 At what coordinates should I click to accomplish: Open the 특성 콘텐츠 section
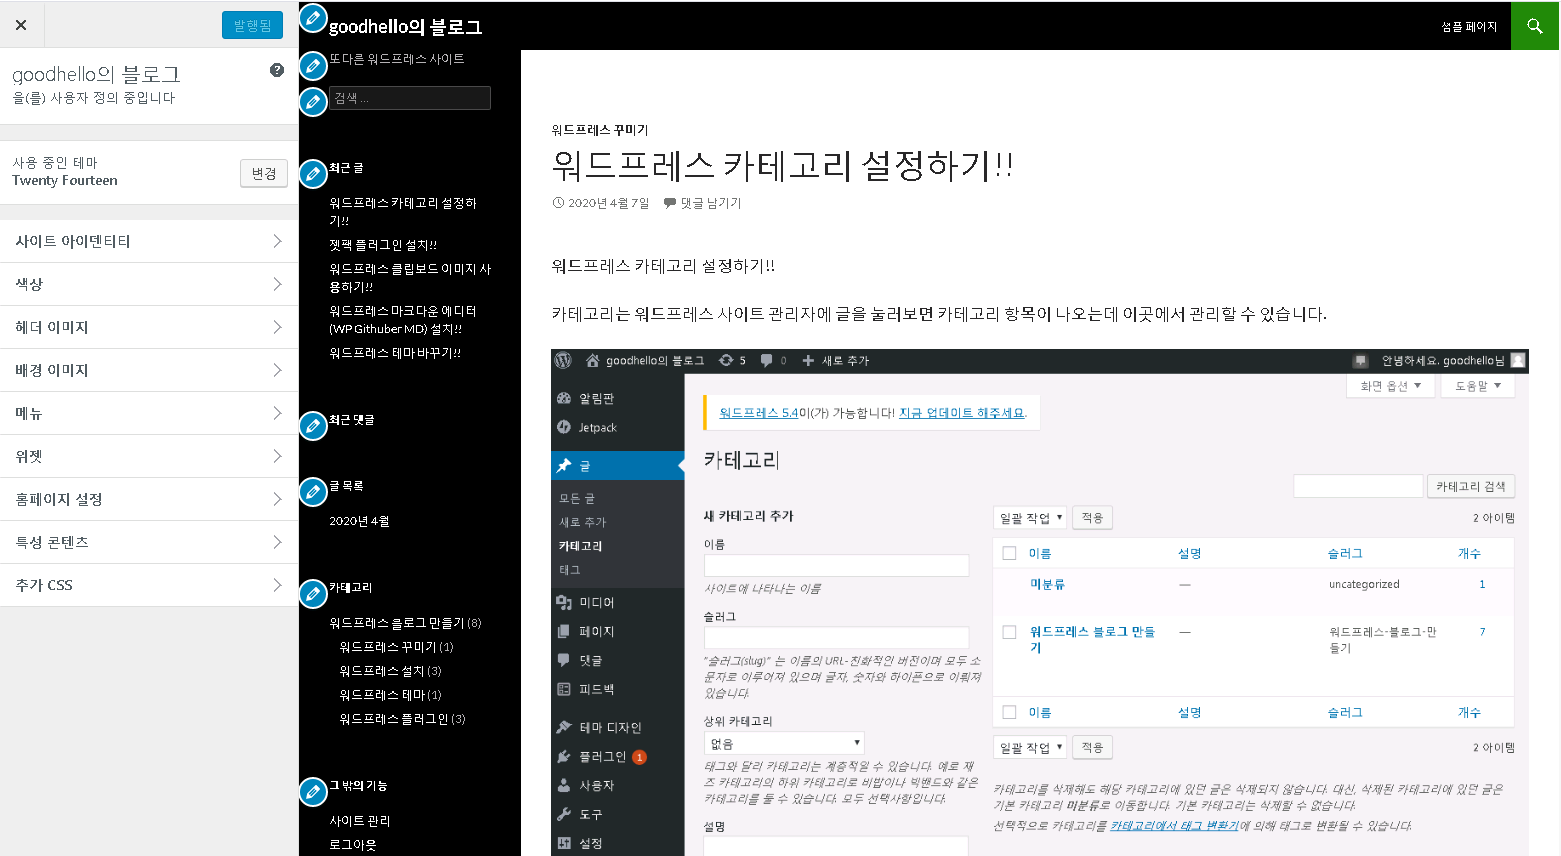click(149, 542)
